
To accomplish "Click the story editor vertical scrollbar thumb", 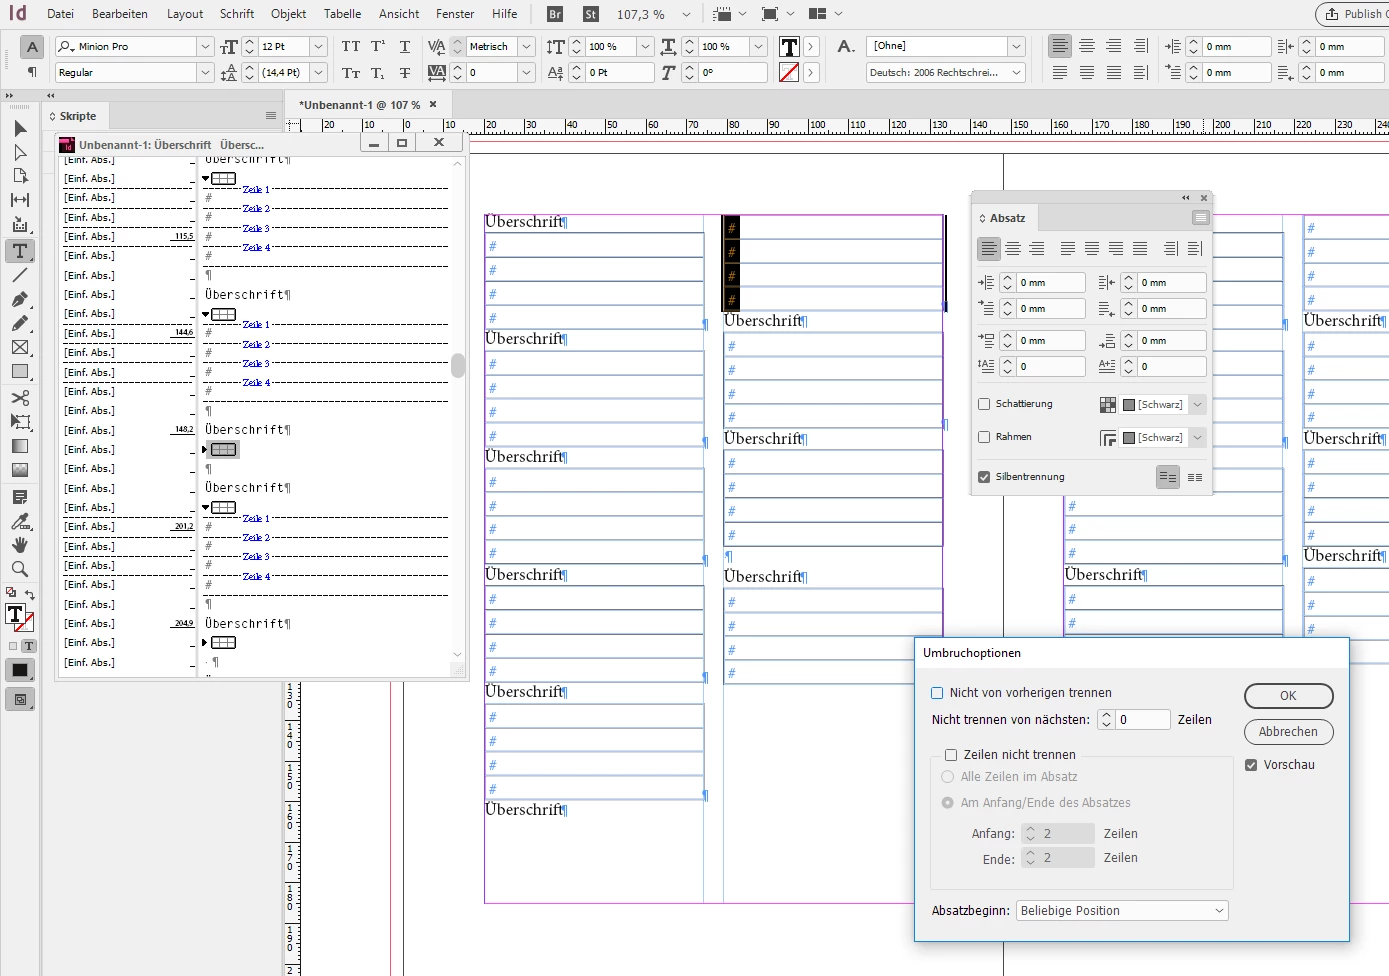I will pyautogui.click(x=458, y=365).
